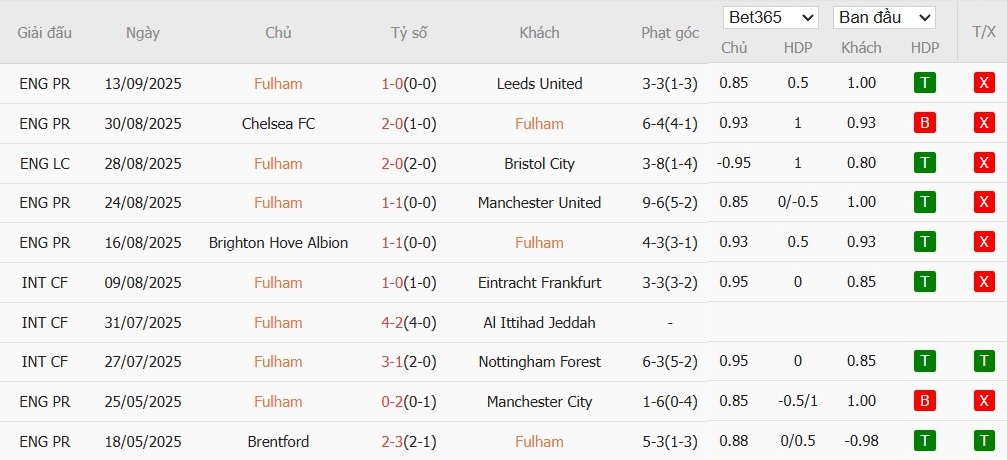Open the Leeds United team link

pyautogui.click(x=539, y=84)
